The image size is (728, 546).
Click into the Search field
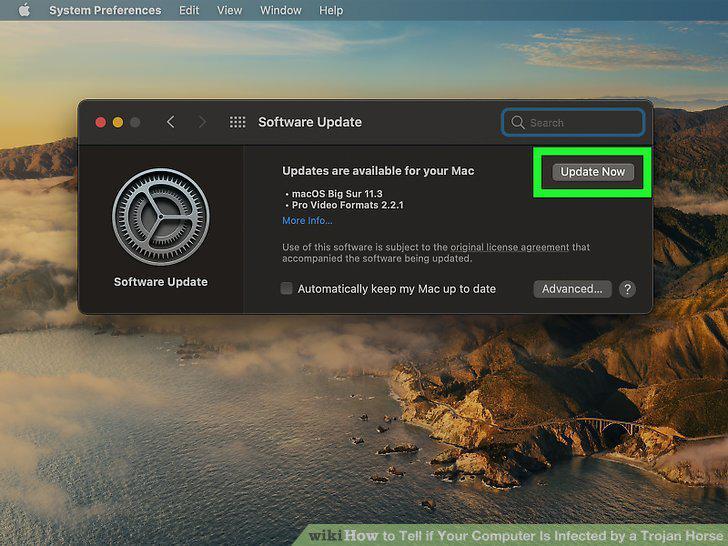[573, 123]
